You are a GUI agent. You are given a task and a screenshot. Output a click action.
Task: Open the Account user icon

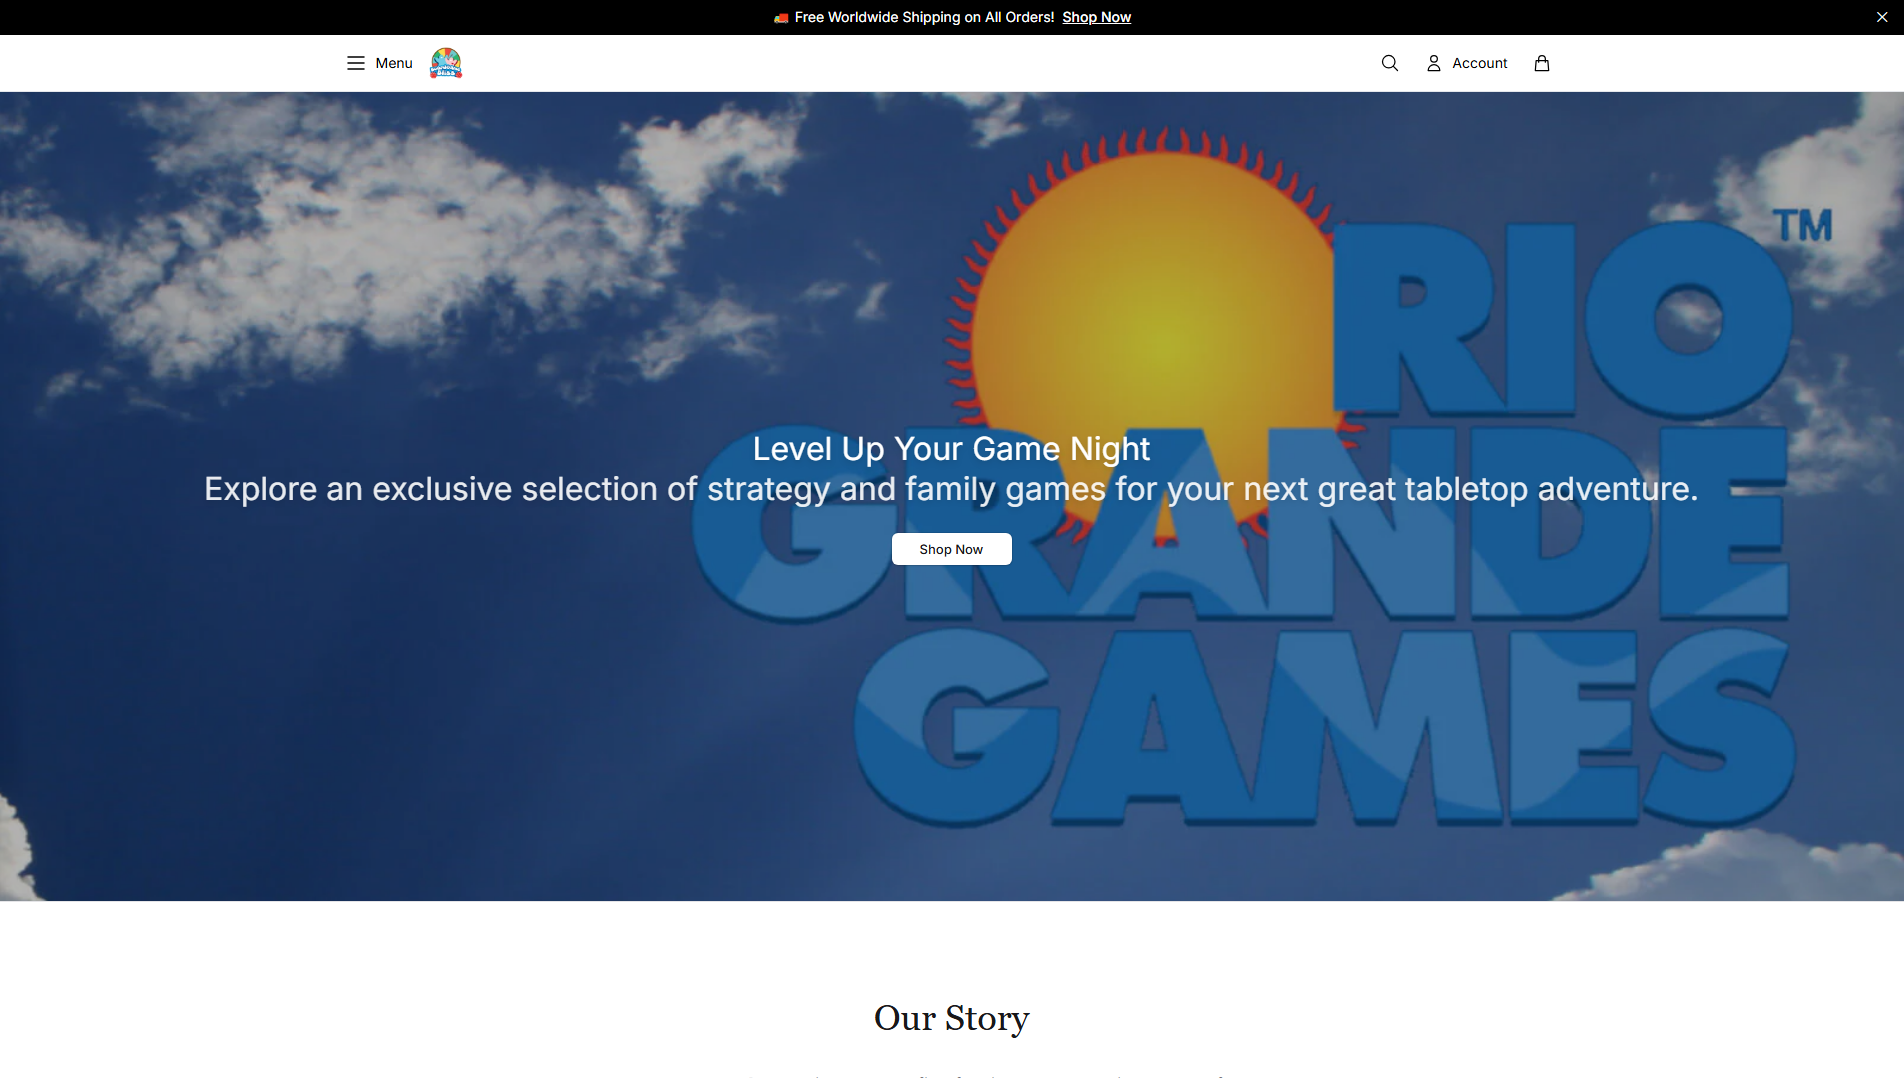coord(1434,63)
